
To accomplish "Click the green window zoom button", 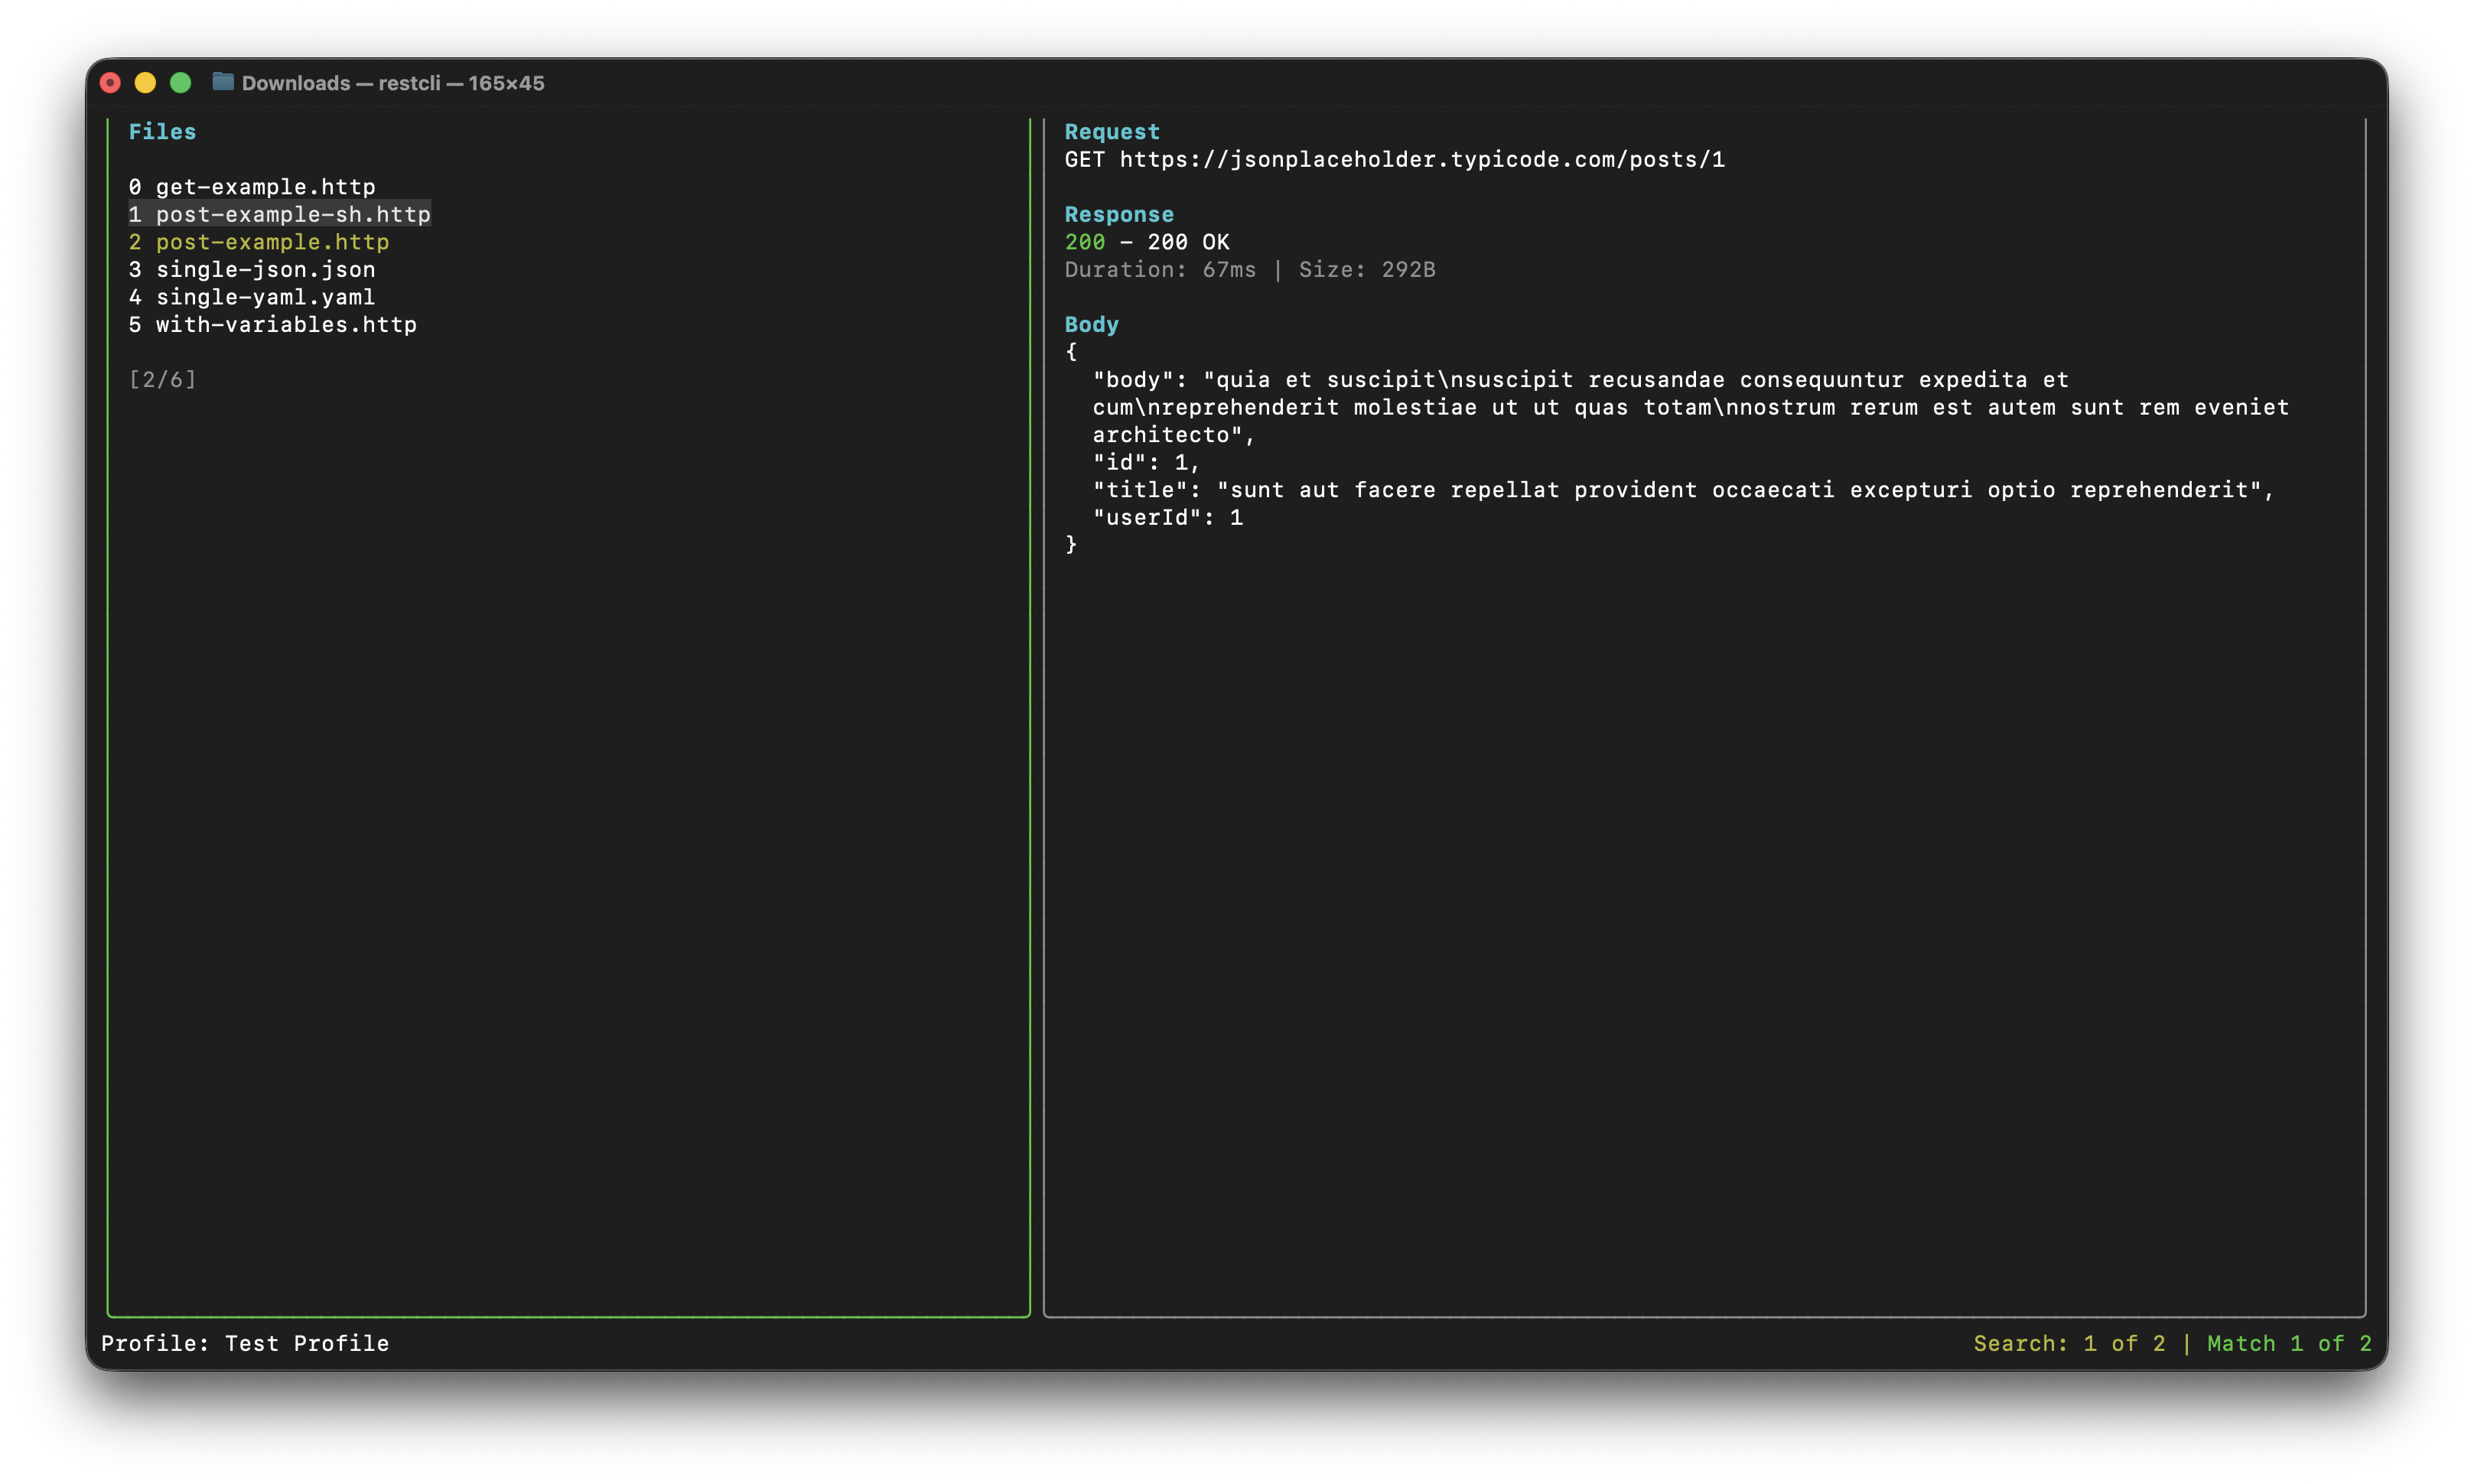I will [180, 83].
